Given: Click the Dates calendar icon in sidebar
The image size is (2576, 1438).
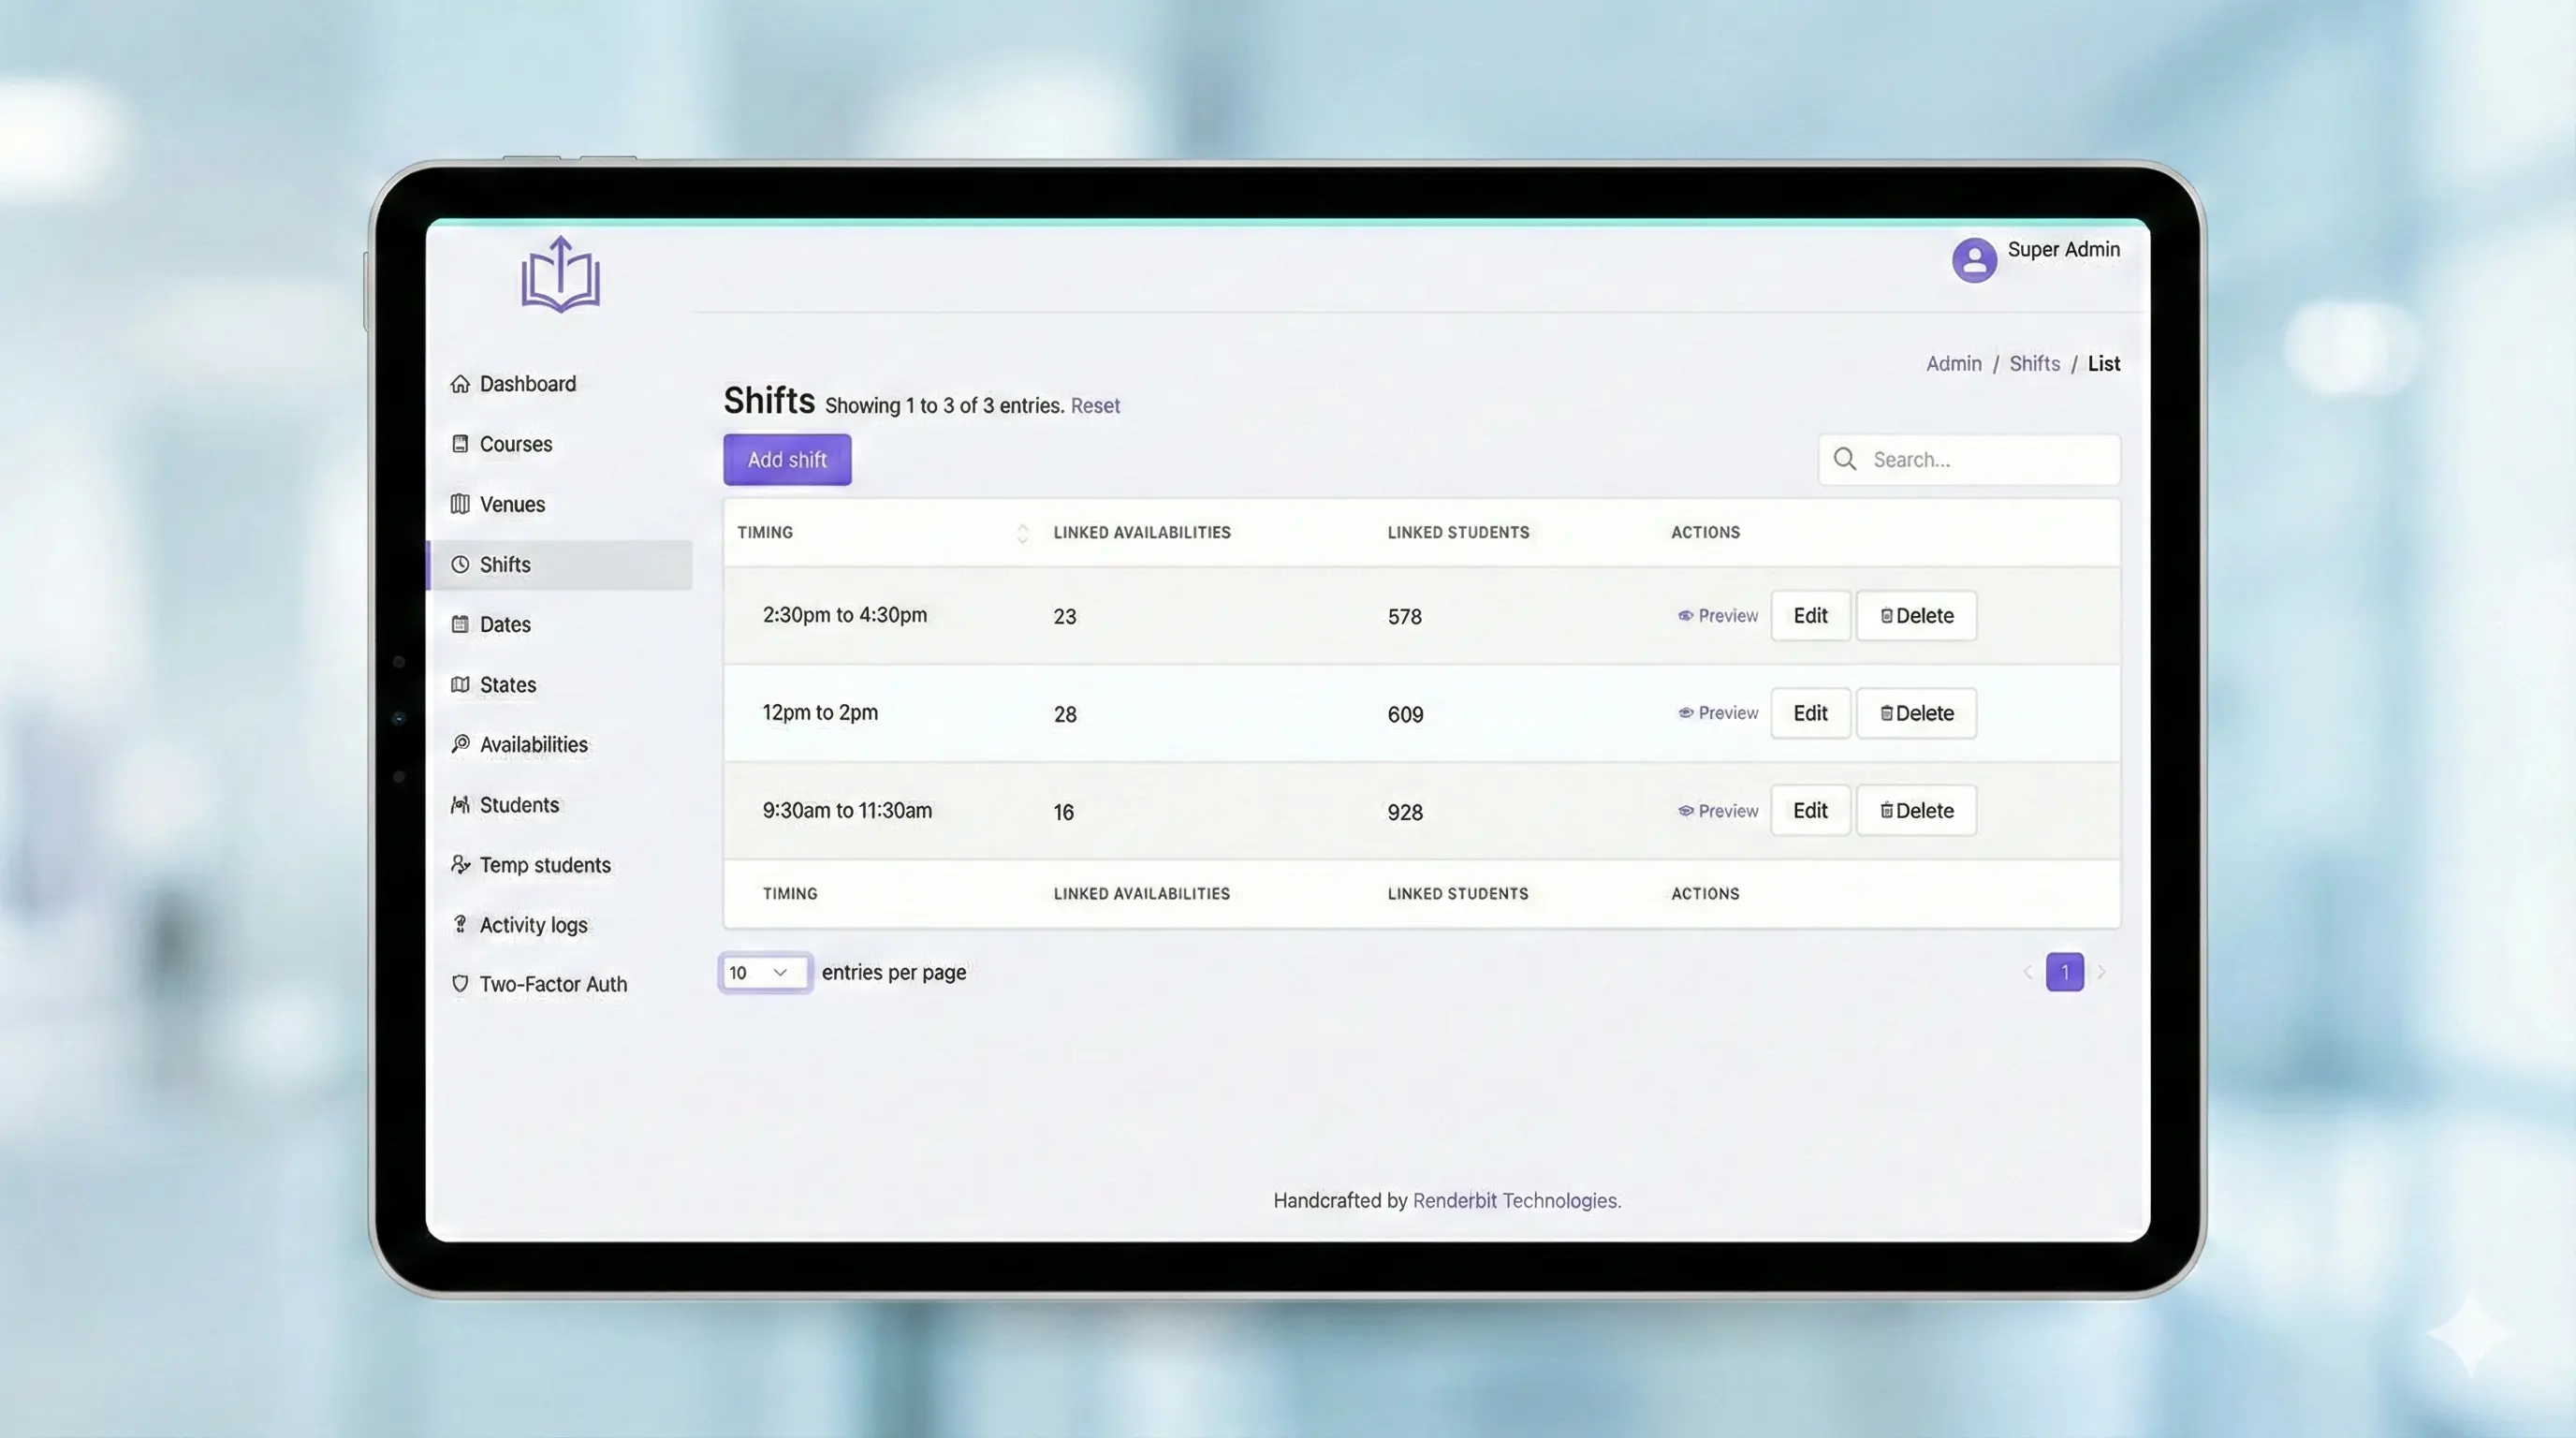Looking at the screenshot, I should pos(460,623).
